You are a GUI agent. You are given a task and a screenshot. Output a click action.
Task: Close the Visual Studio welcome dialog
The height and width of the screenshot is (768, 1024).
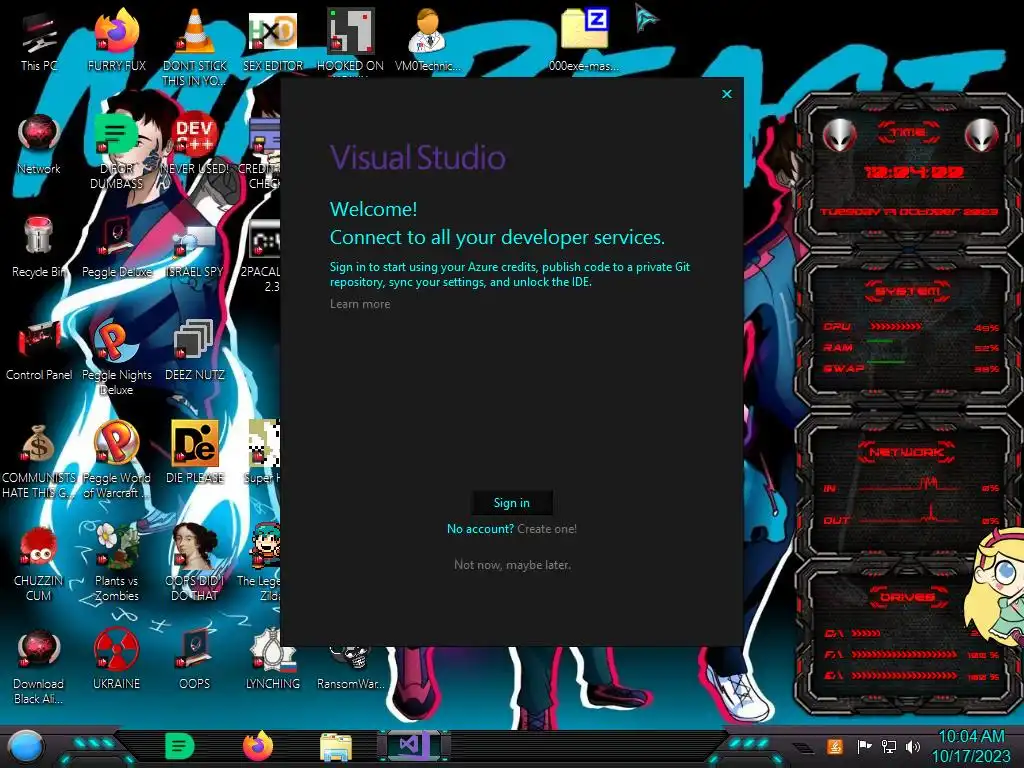point(727,94)
